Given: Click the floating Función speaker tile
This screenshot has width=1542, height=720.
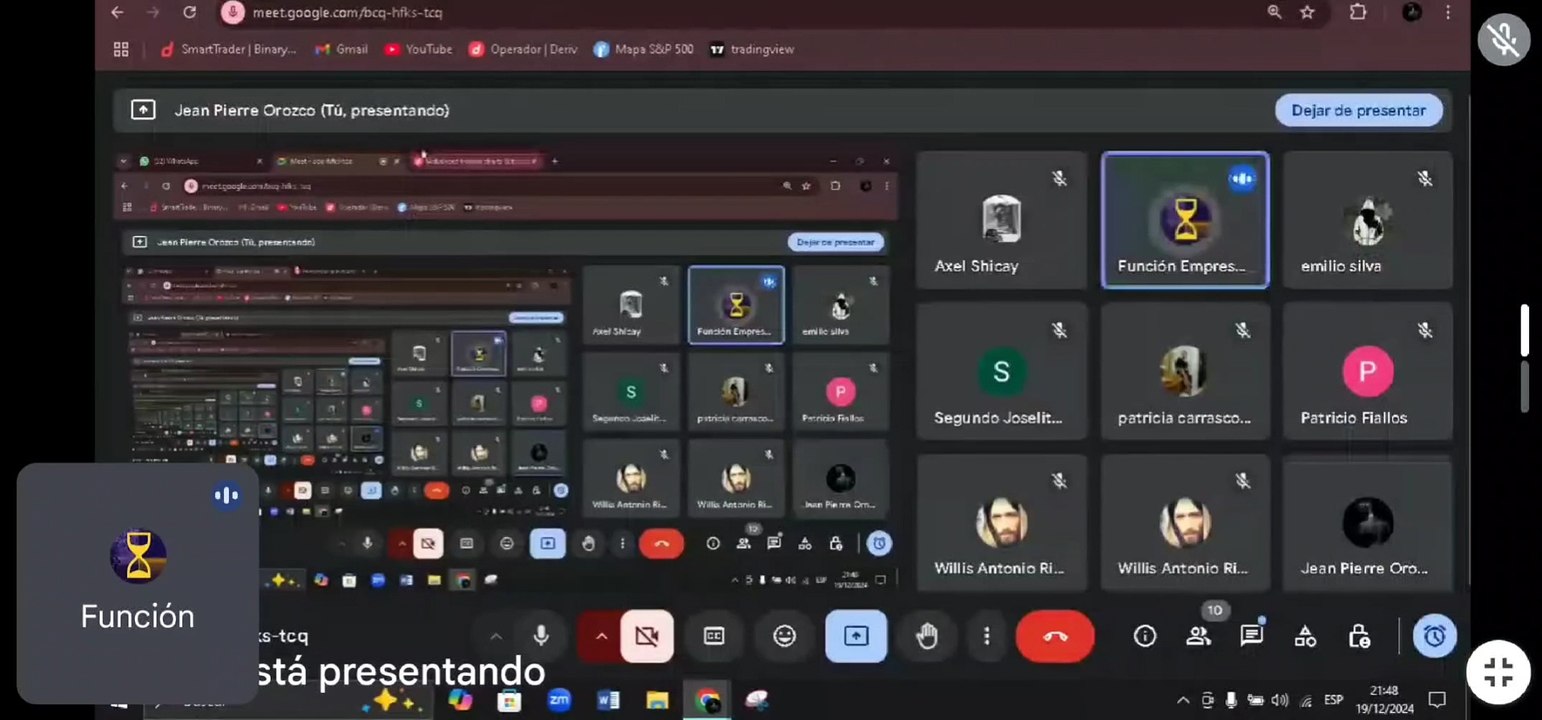Looking at the screenshot, I should (138, 583).
